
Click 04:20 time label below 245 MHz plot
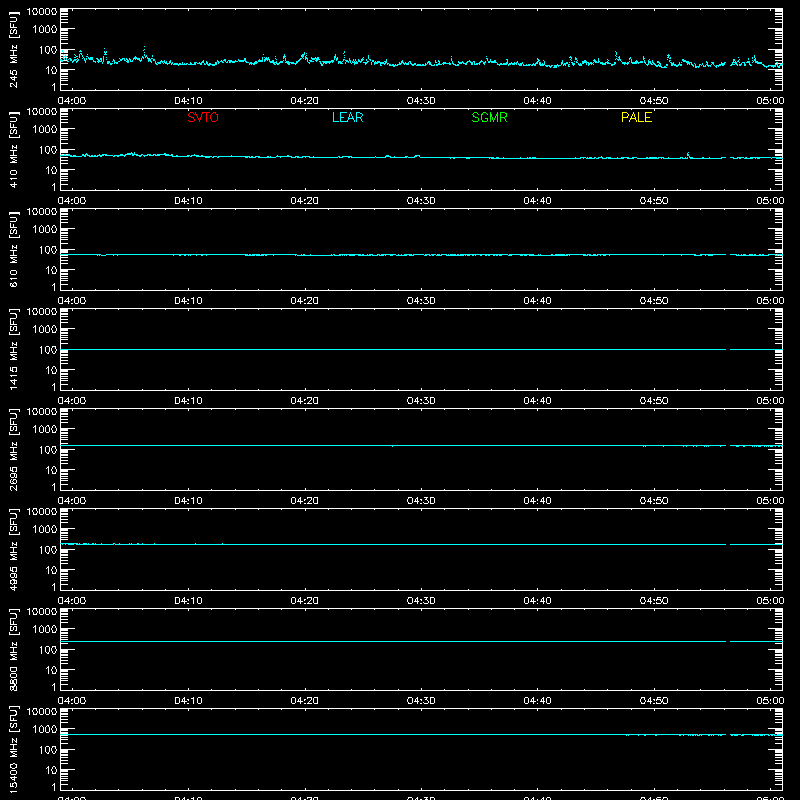tap(305, 101)
